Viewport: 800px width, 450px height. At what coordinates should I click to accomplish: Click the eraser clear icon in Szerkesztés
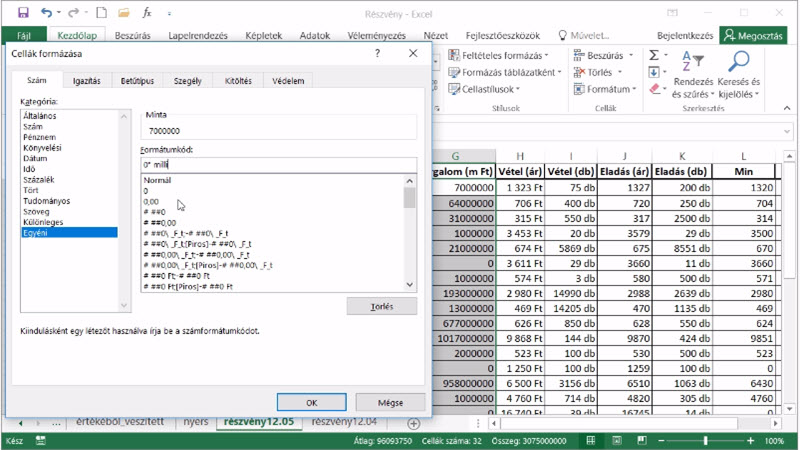(655, 89)
